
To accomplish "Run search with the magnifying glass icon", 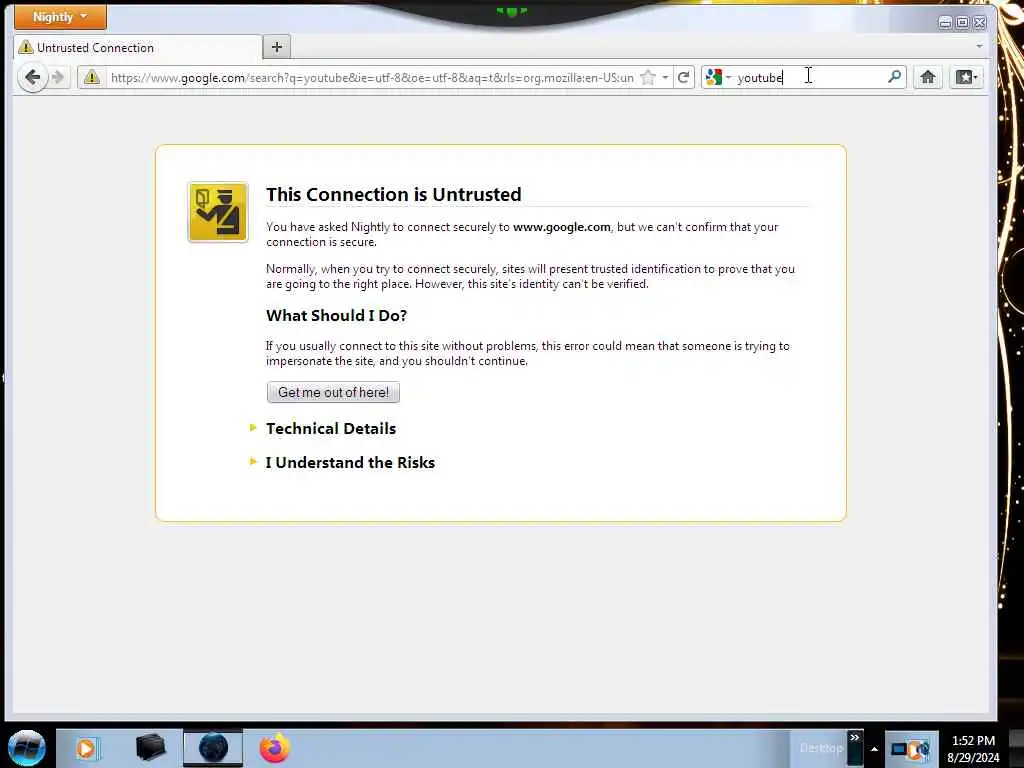I will [894, 77].
